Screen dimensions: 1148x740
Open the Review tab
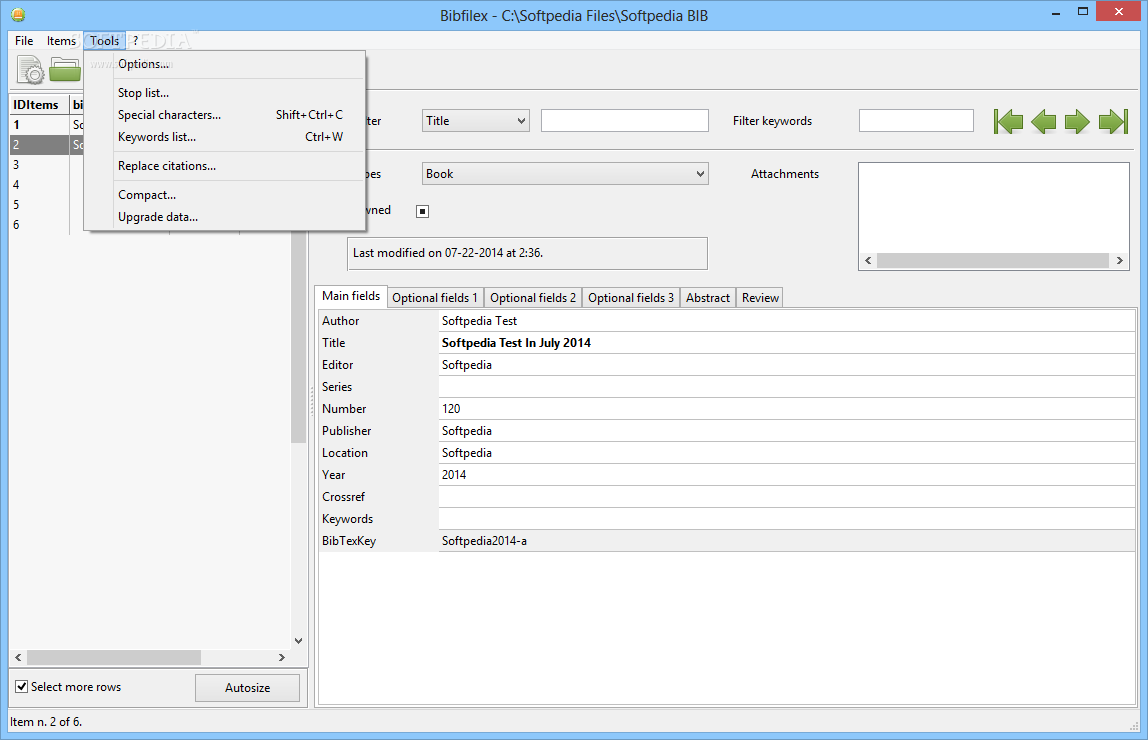(x=760, y=298)
